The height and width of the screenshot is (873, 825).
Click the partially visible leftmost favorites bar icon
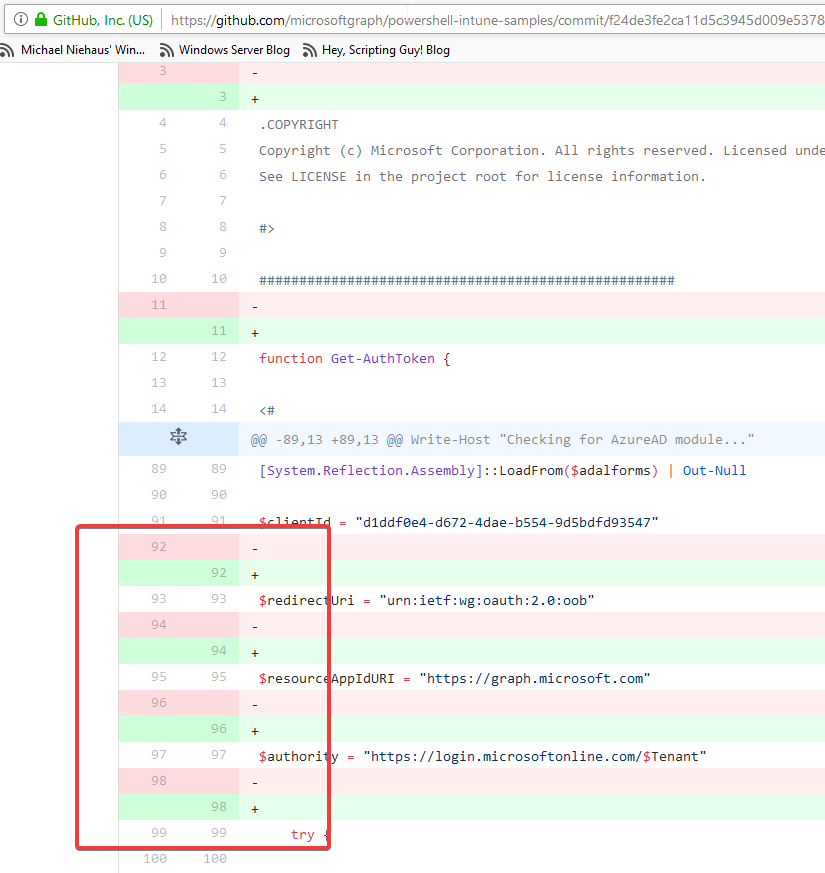tap(3, 49)
